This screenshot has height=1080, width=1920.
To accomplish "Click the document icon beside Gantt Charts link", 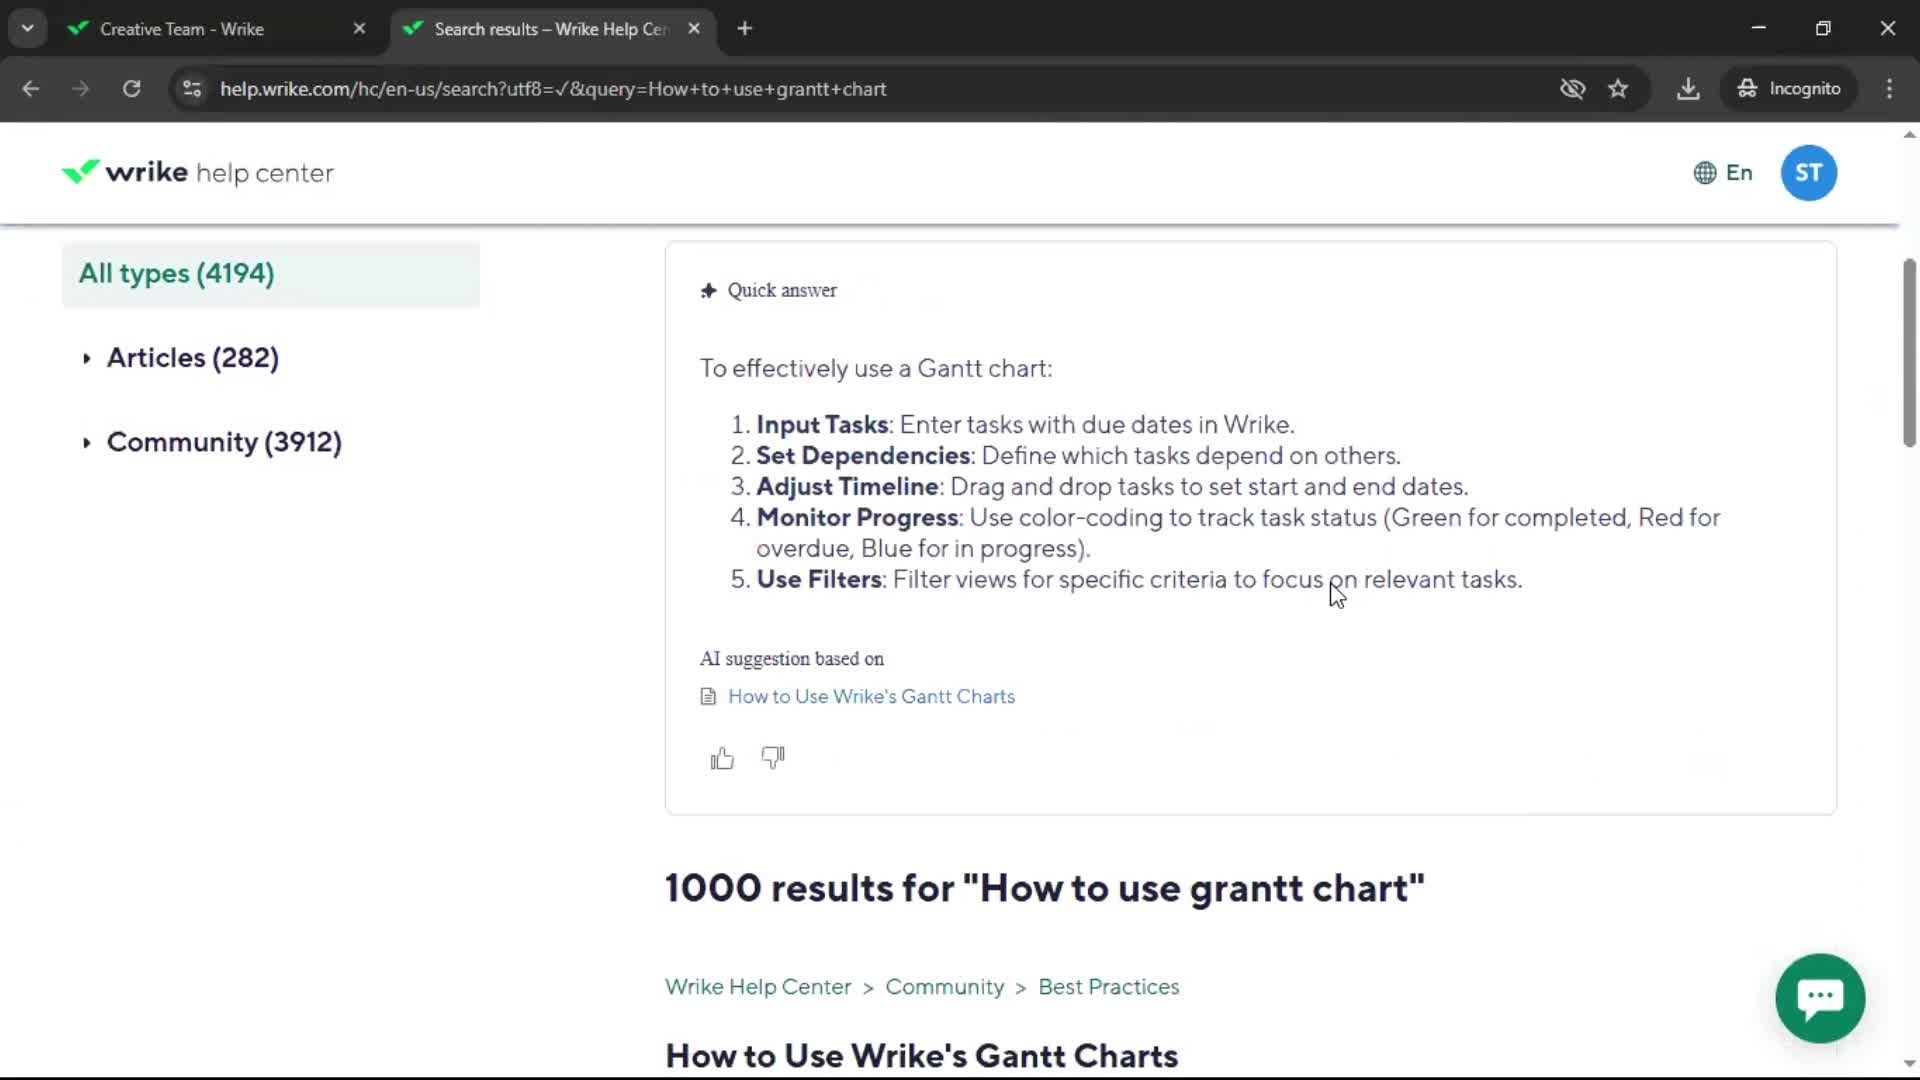I will click(x=708, y=697).
